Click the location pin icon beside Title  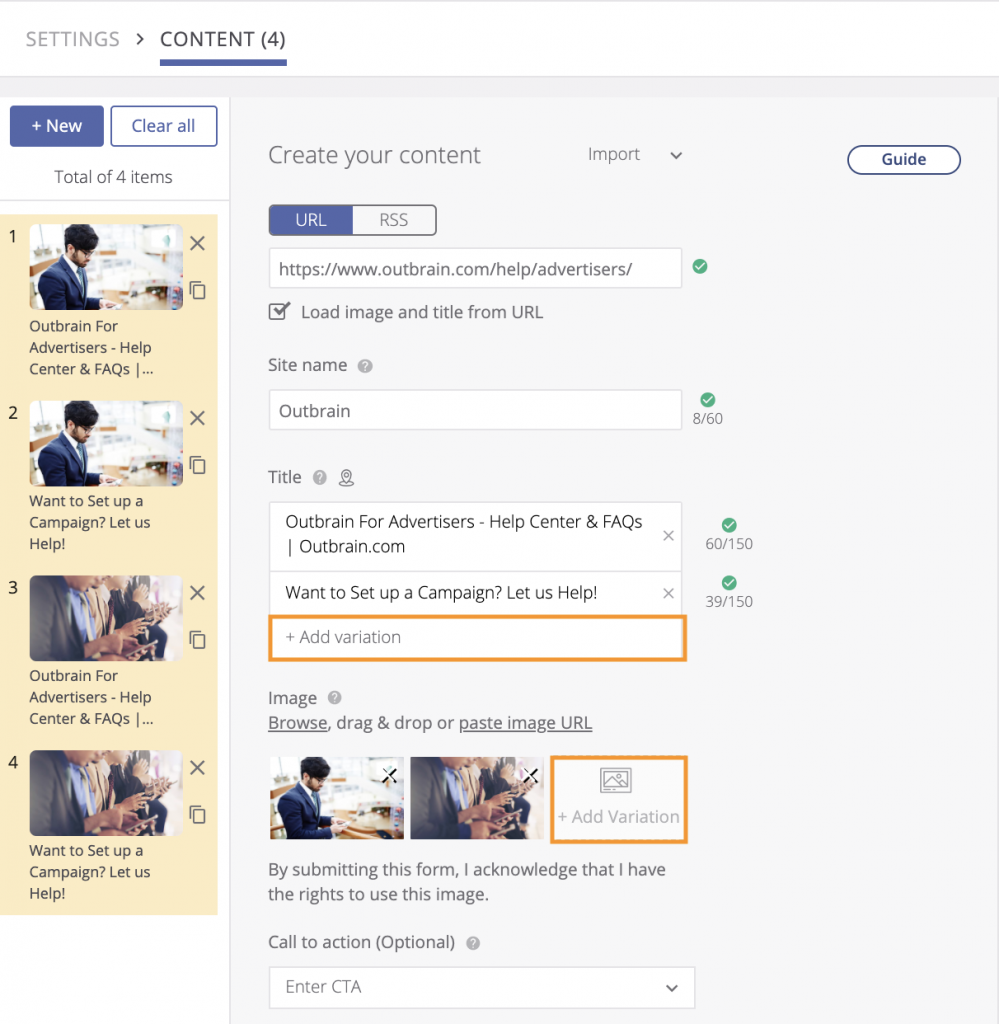(x=346, y=478)
